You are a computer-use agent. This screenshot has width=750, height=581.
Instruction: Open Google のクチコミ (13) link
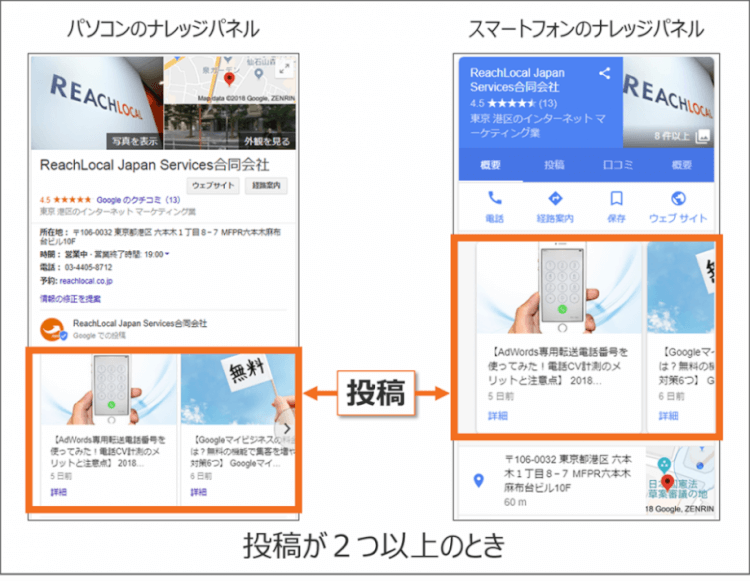138,200
